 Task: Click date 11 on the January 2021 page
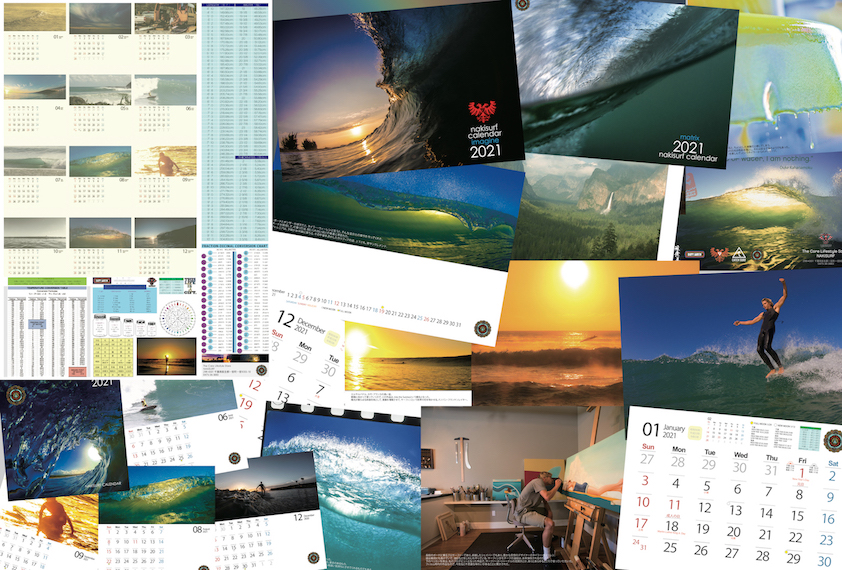(x=674, y=505)
